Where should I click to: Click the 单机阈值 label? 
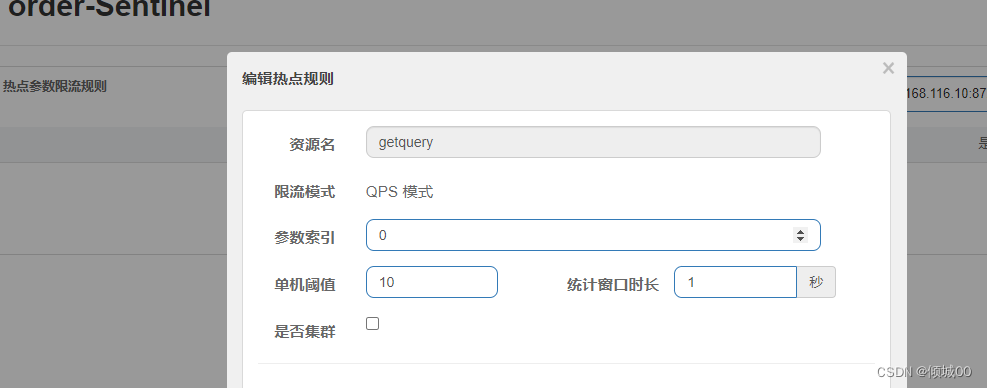[305, 285]
